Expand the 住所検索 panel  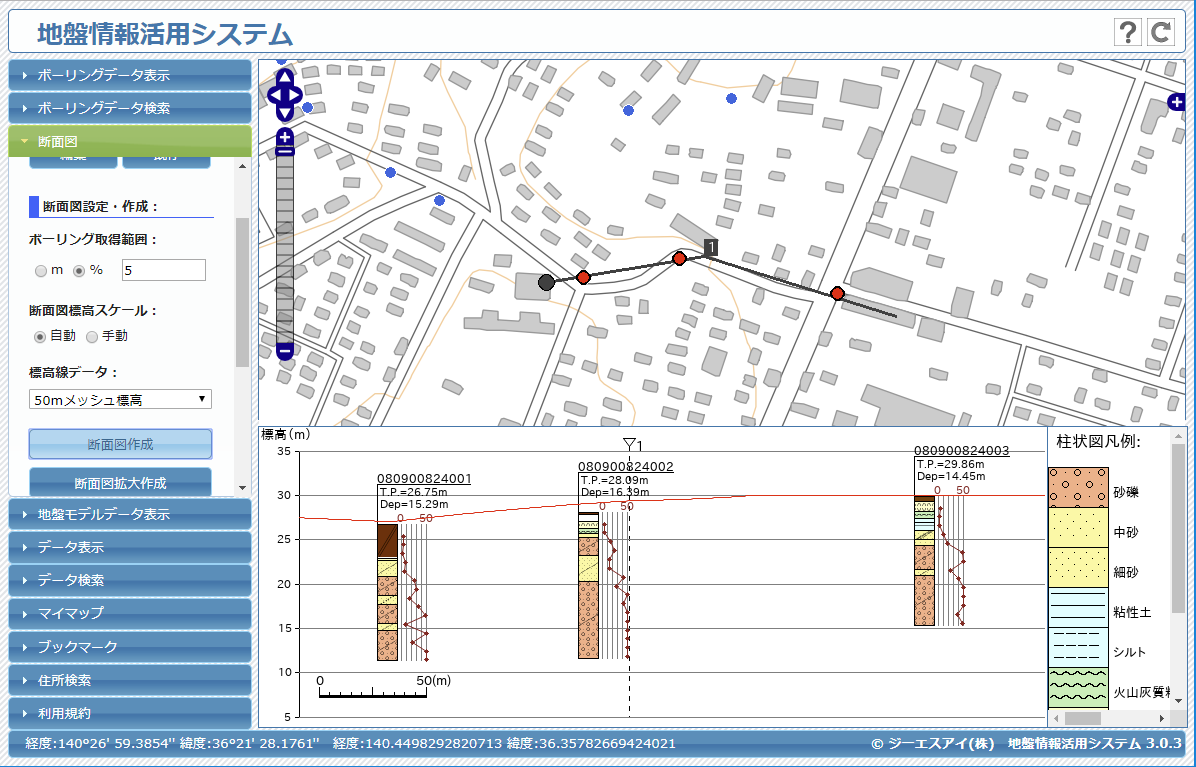(x=130, y=680)
